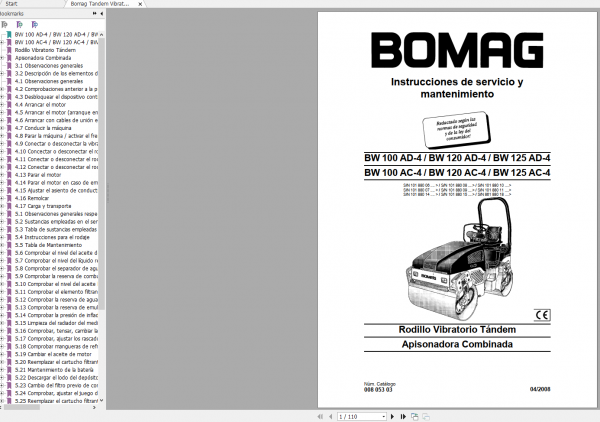Open bookmark 5.15 Limpieza del radiador
Viewport: 600px width, 422px height.
click(56, 323)
